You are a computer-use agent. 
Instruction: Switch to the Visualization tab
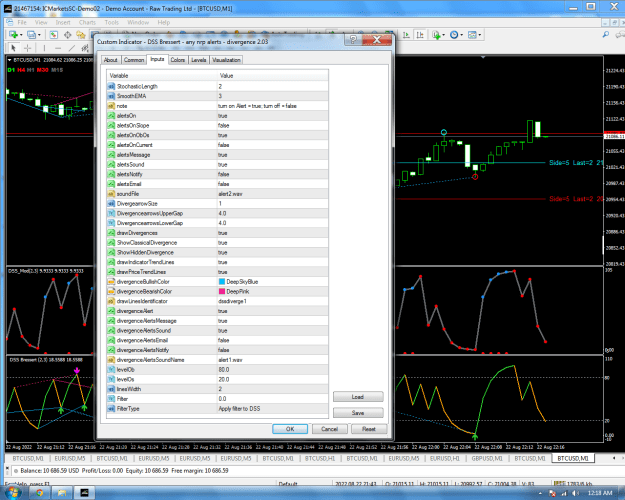(x=226, y=60)
